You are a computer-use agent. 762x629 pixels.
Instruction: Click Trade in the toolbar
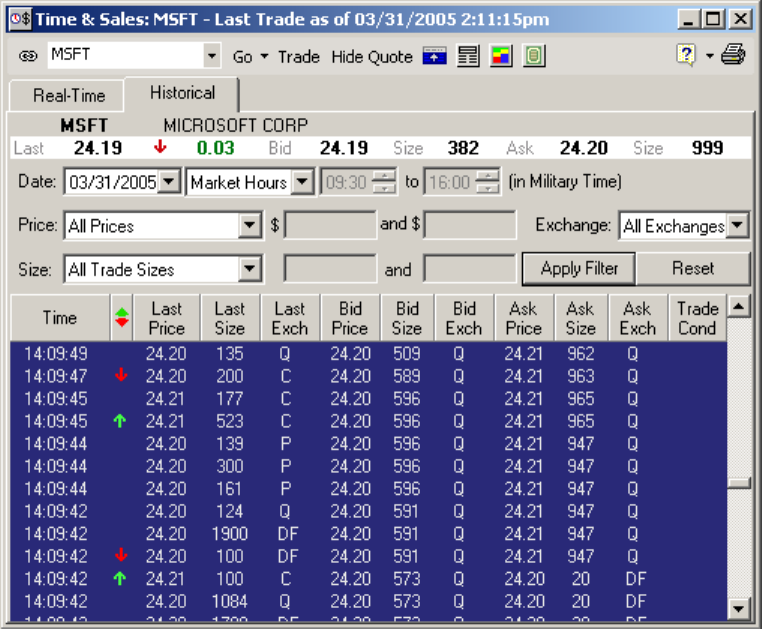point(299,57)
